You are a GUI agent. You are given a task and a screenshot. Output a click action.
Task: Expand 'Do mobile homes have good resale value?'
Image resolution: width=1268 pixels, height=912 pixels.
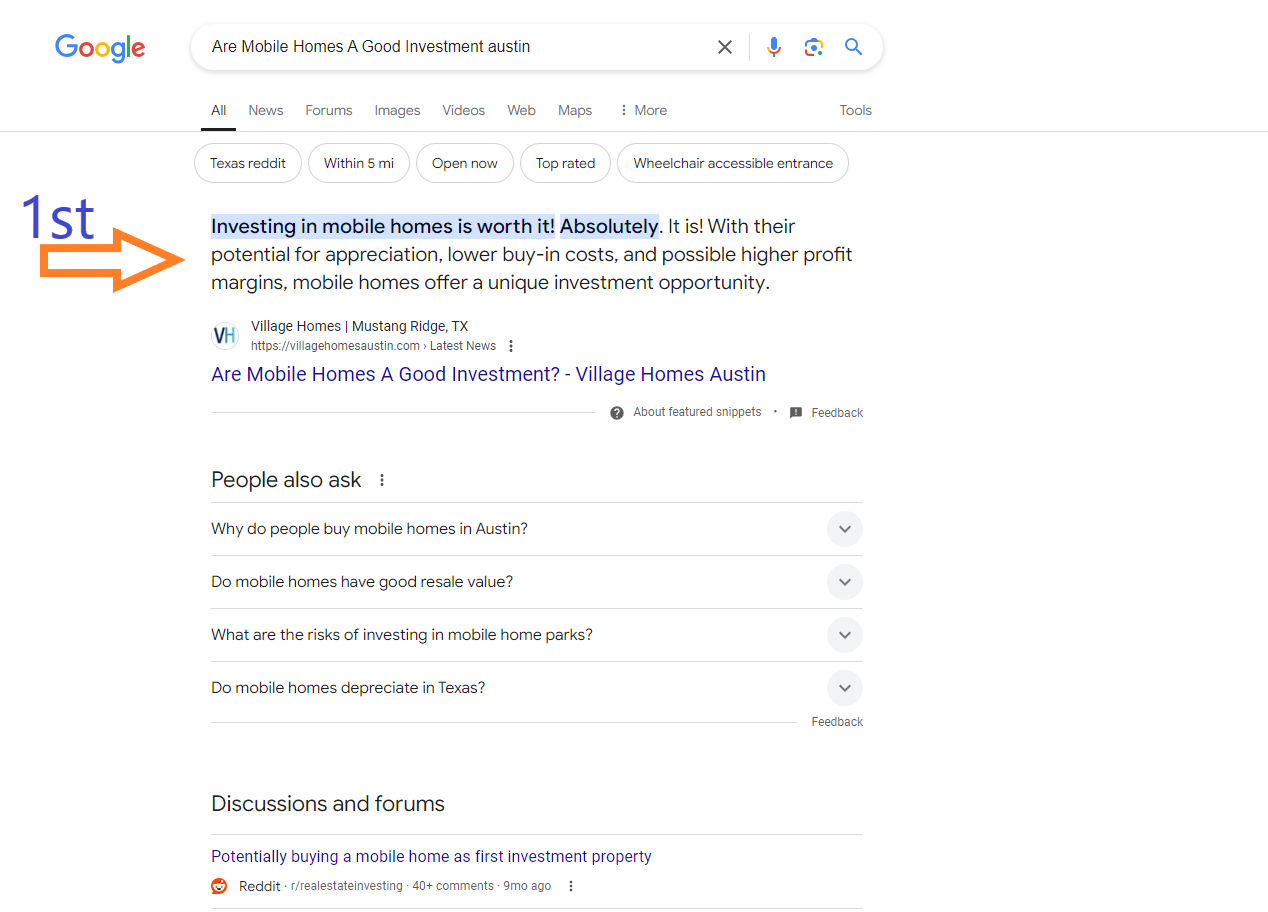click(537, 582)
